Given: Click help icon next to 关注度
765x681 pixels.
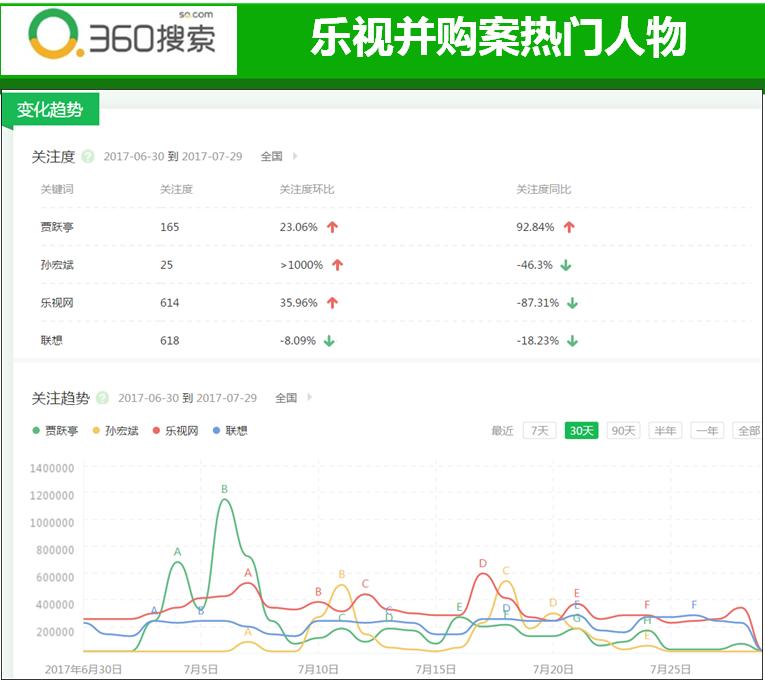Looking at the screenshot, I should click(x=88, y=157).
